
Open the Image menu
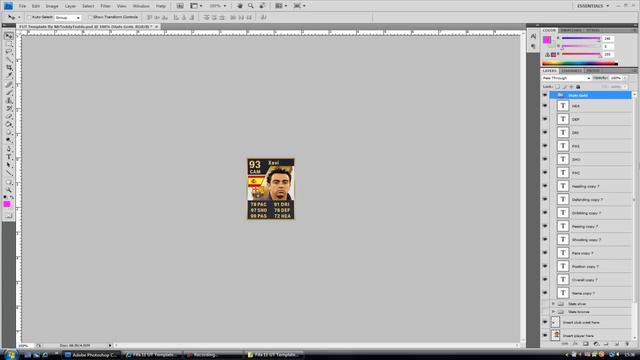click(52, 6)
